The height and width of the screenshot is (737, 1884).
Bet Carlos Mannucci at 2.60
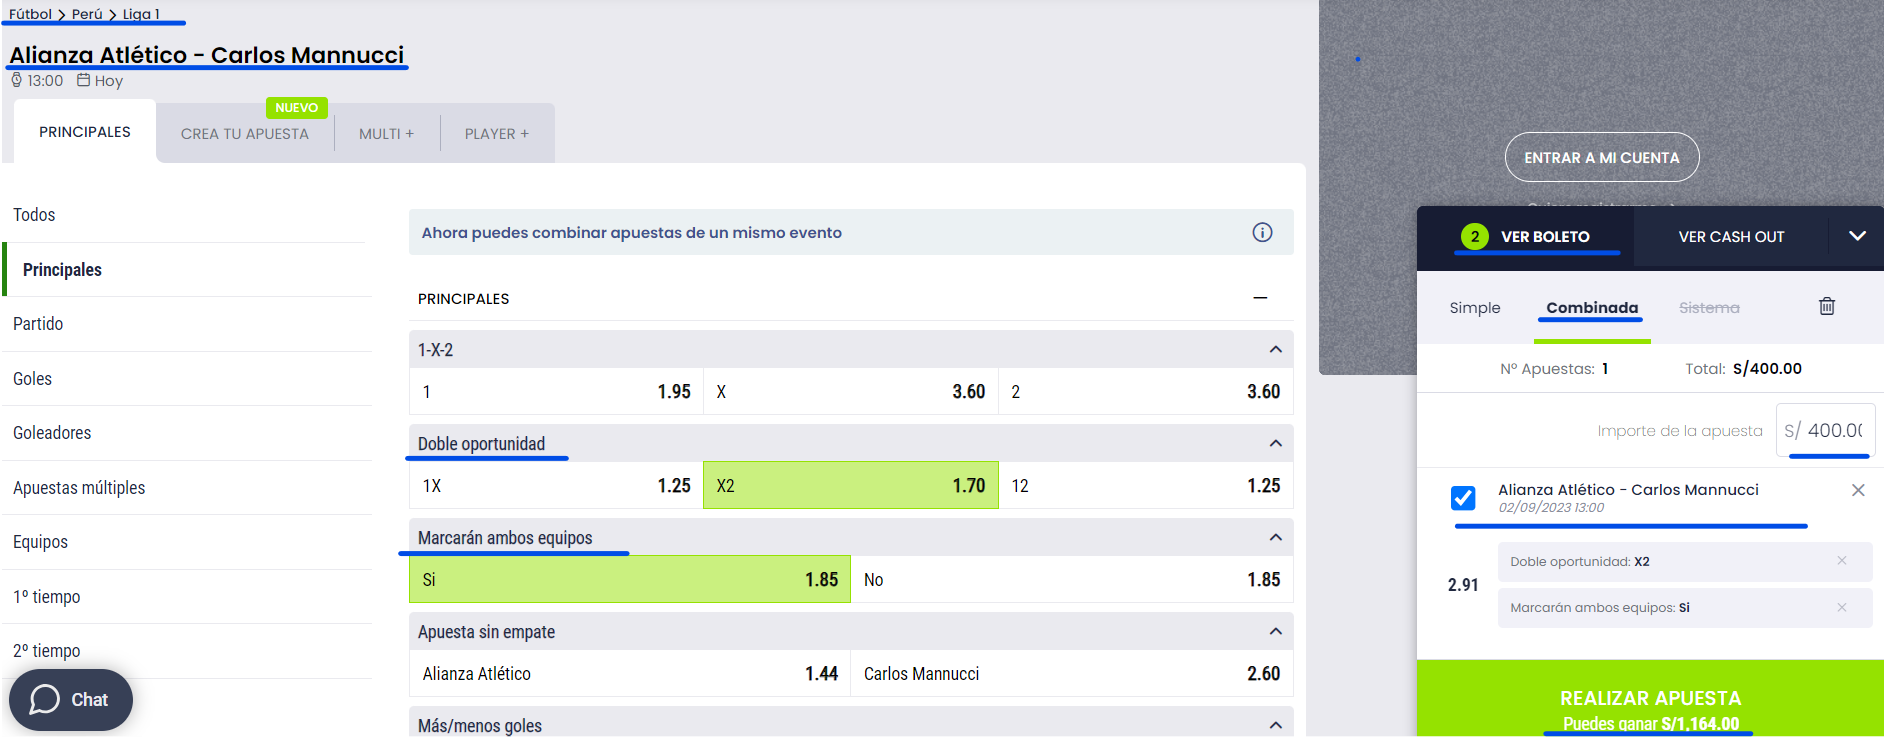[1072, 674]
